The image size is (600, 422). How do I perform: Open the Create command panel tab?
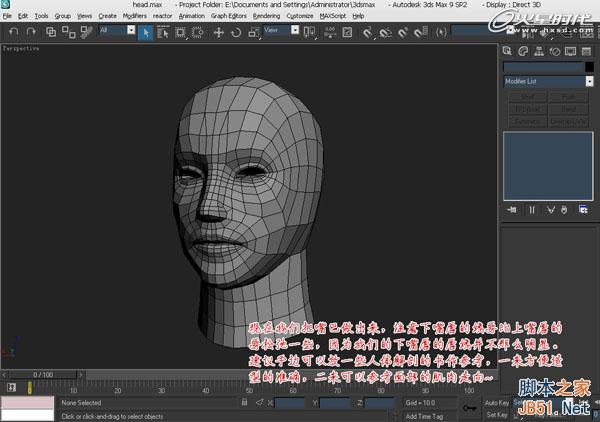pos(509,50)
